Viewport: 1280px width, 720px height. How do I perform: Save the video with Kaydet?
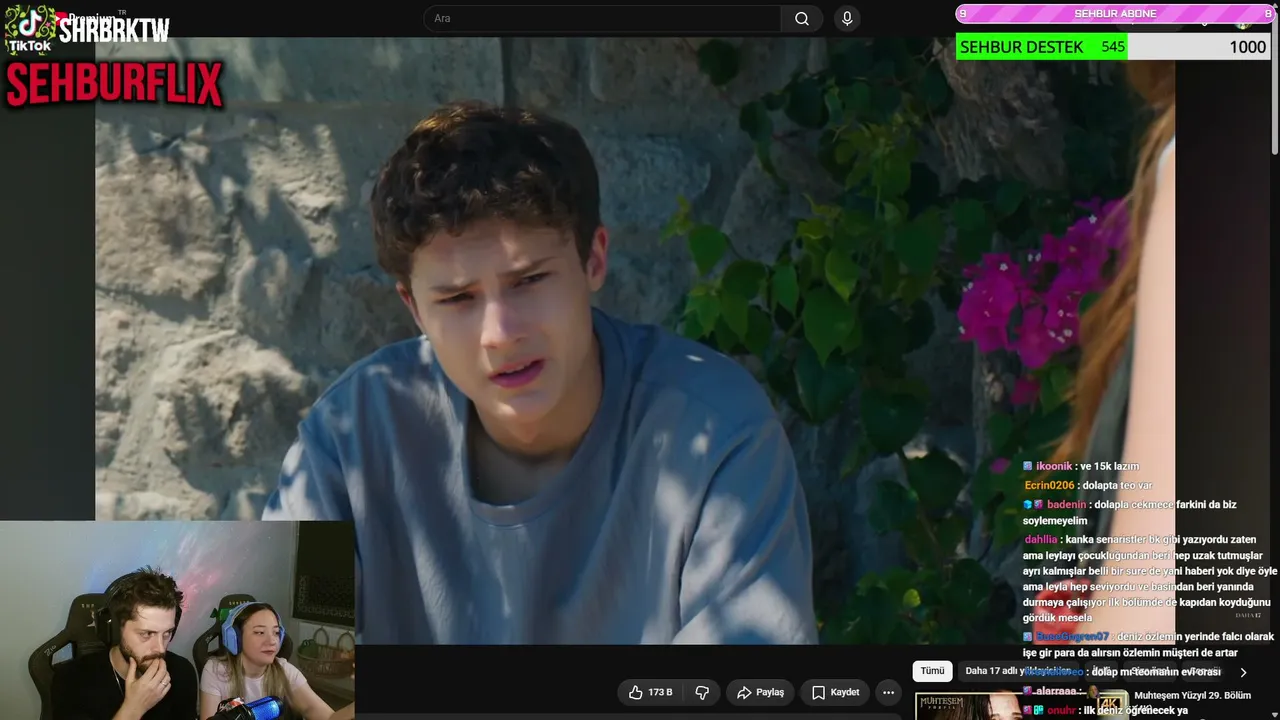pos(835,692)
